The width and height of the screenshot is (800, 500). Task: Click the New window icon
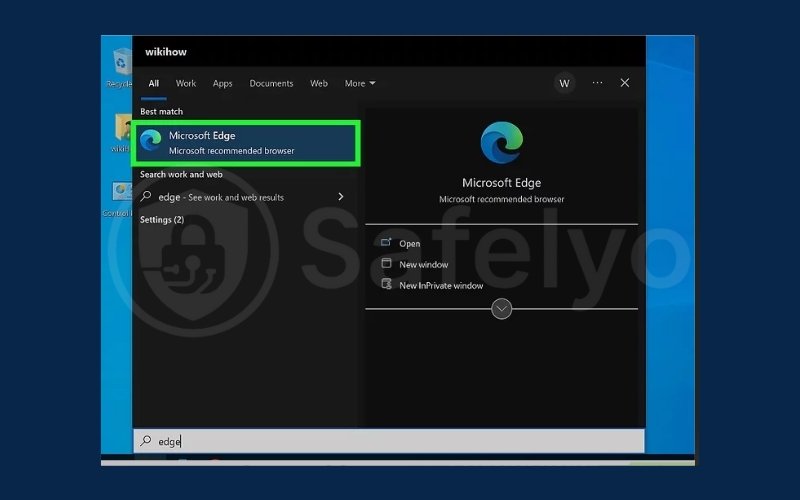point(386,263)
